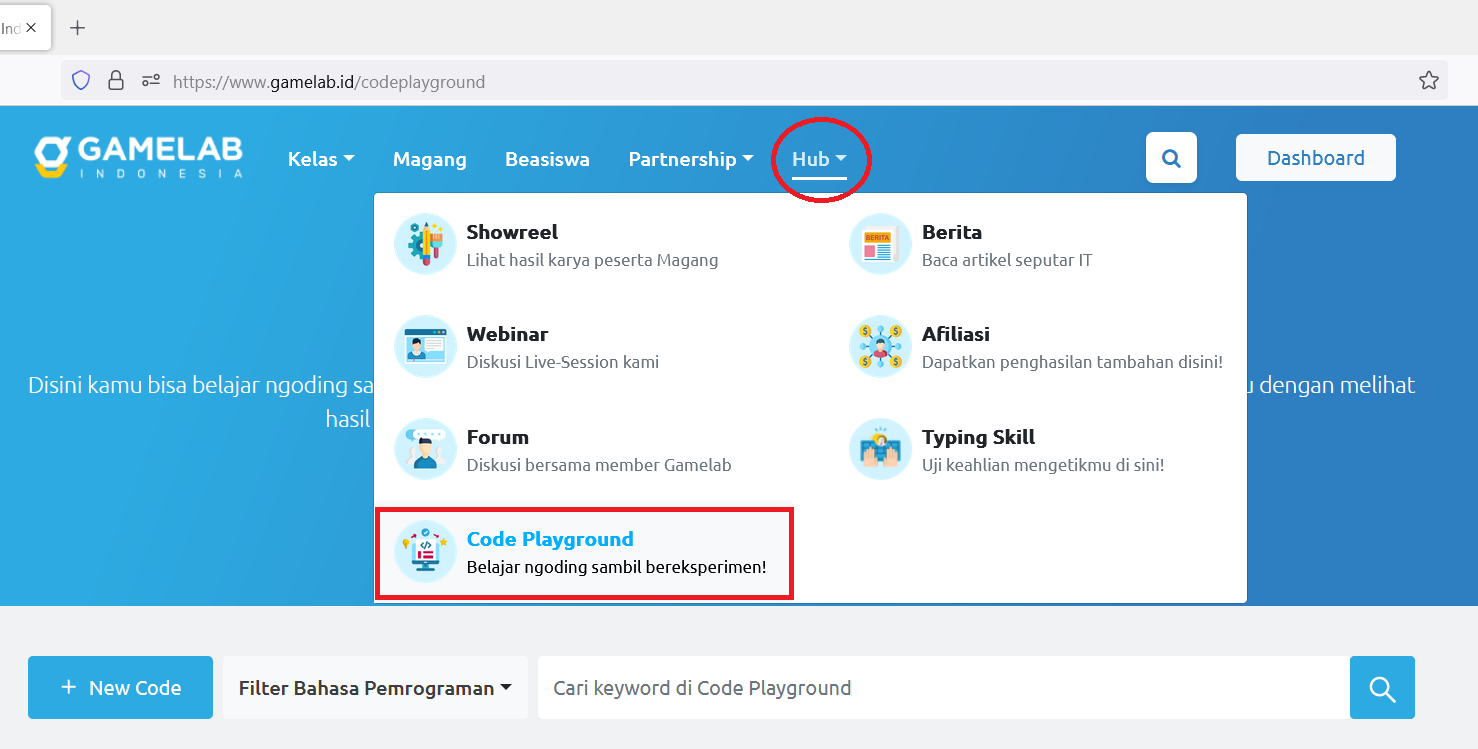Submit search with the blue magnifier button
Screen dimensions: 1478x749
pyautogui.click(x=1382, y=687)
